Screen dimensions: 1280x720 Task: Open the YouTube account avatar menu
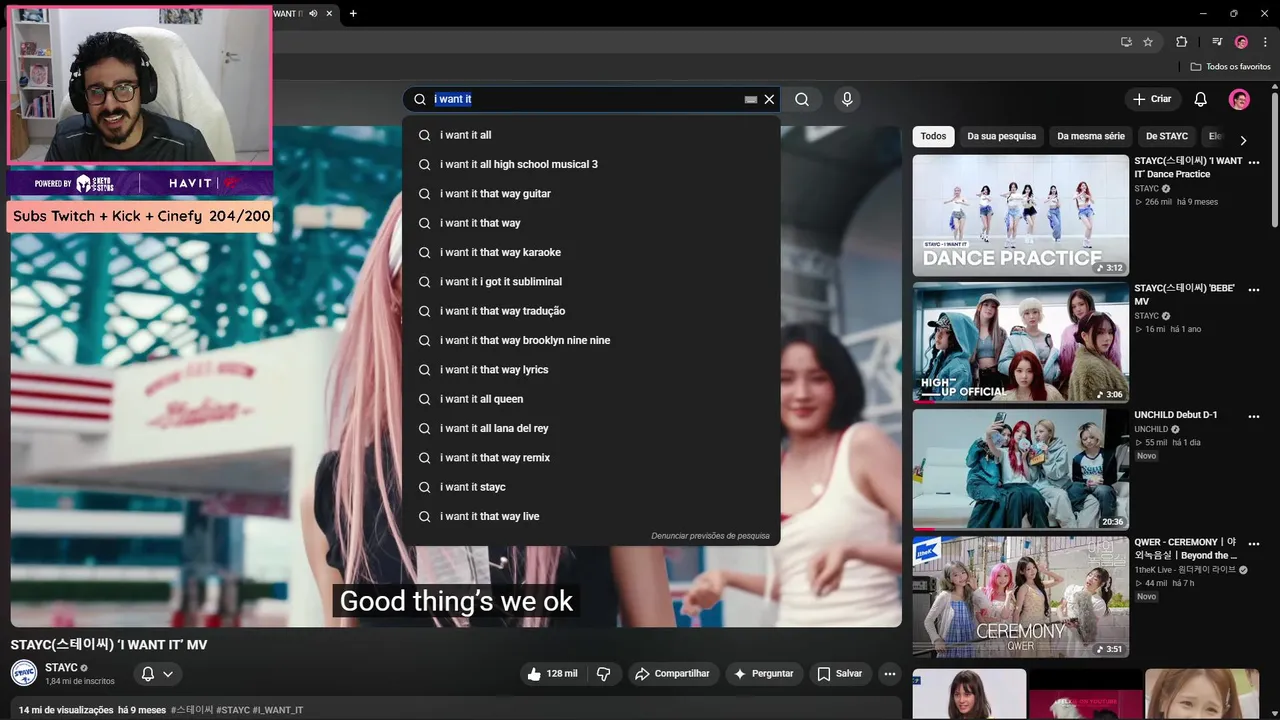[x=1239, y=99]
